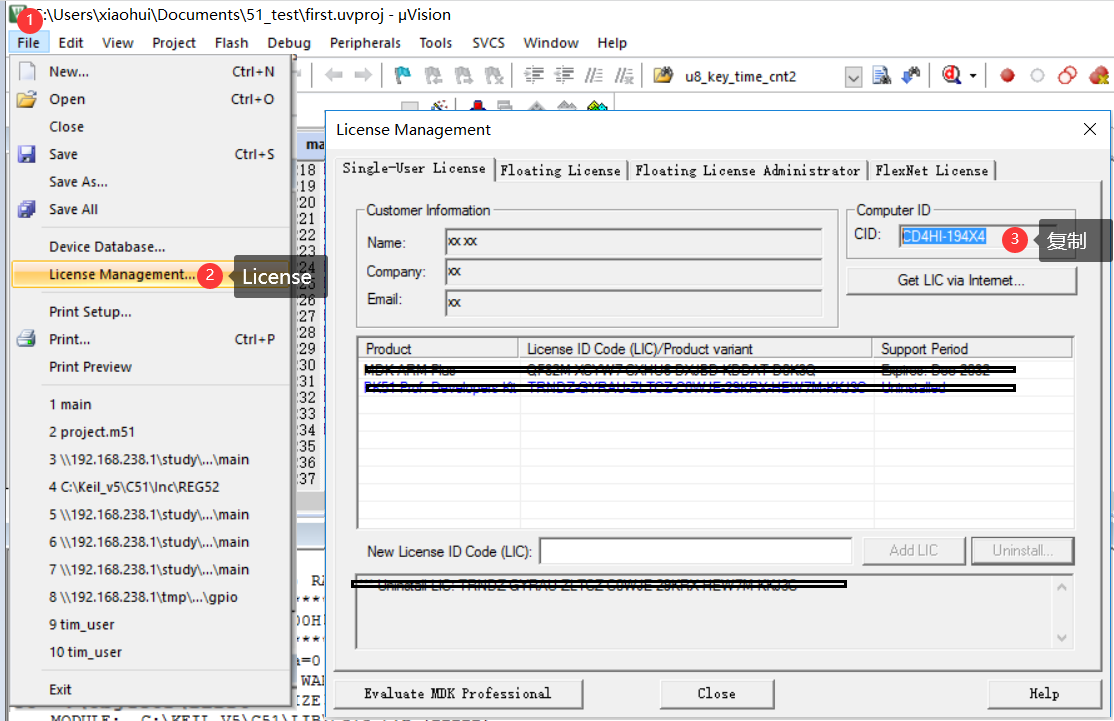The height and width of the screenshot is (721, 1114).
Task: Click the Product column header
Action: (438, 349)
